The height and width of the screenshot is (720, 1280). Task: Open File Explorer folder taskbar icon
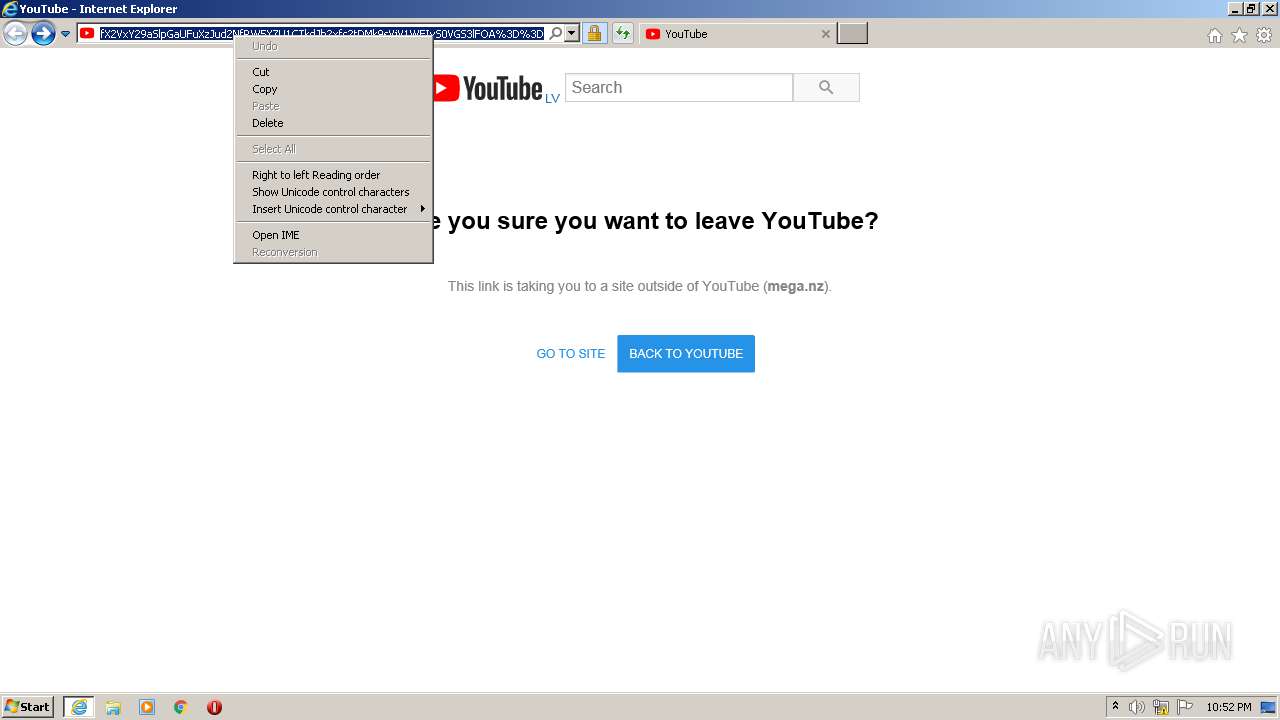click(x=113, y=707)
